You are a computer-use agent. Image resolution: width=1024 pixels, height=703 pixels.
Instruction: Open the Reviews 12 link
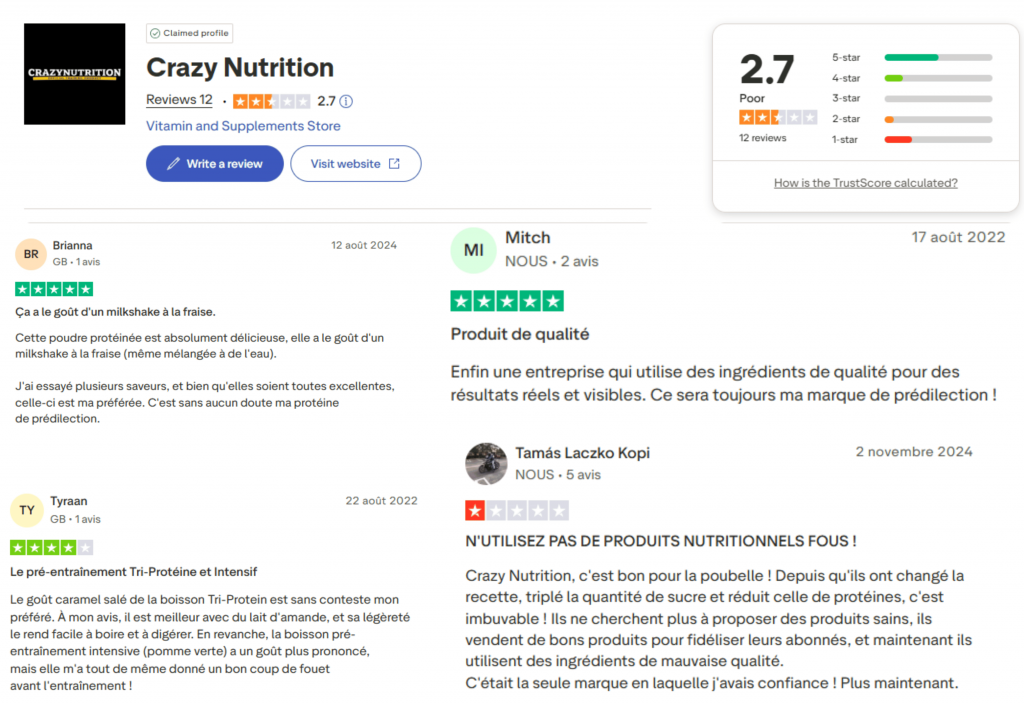[x=179, y=100]
